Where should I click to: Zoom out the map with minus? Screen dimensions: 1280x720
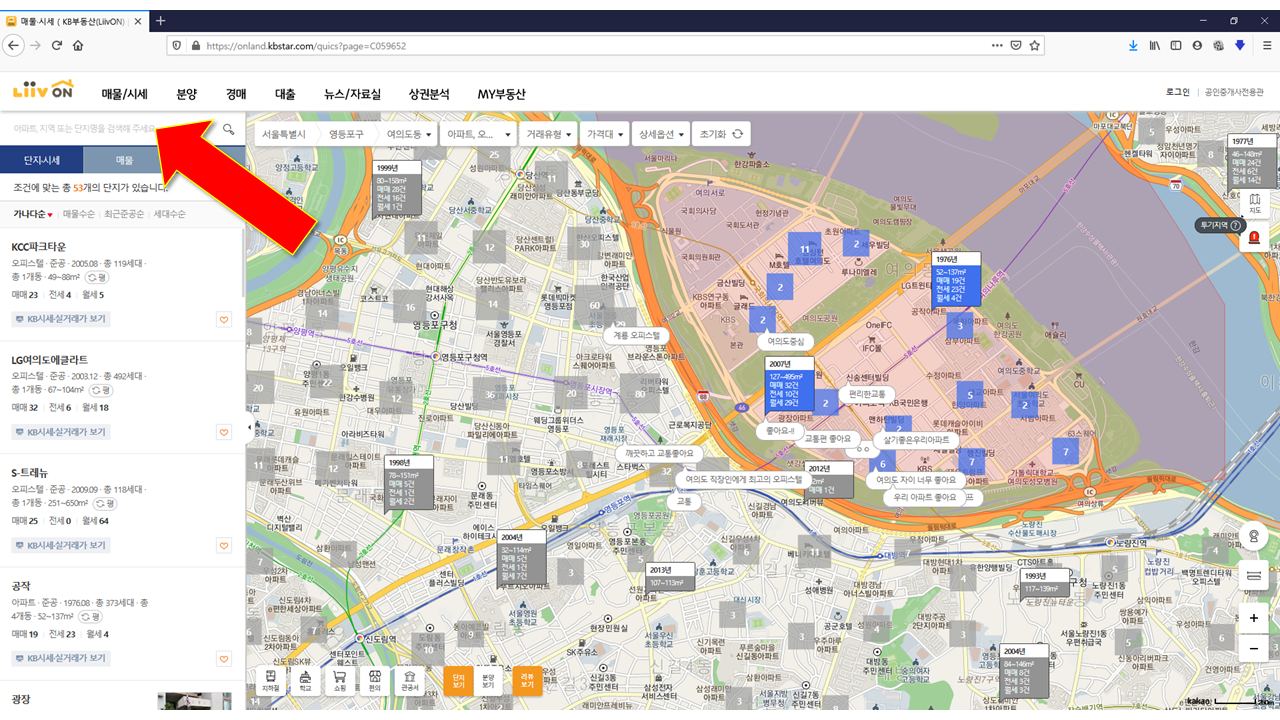coord(1253,648)
